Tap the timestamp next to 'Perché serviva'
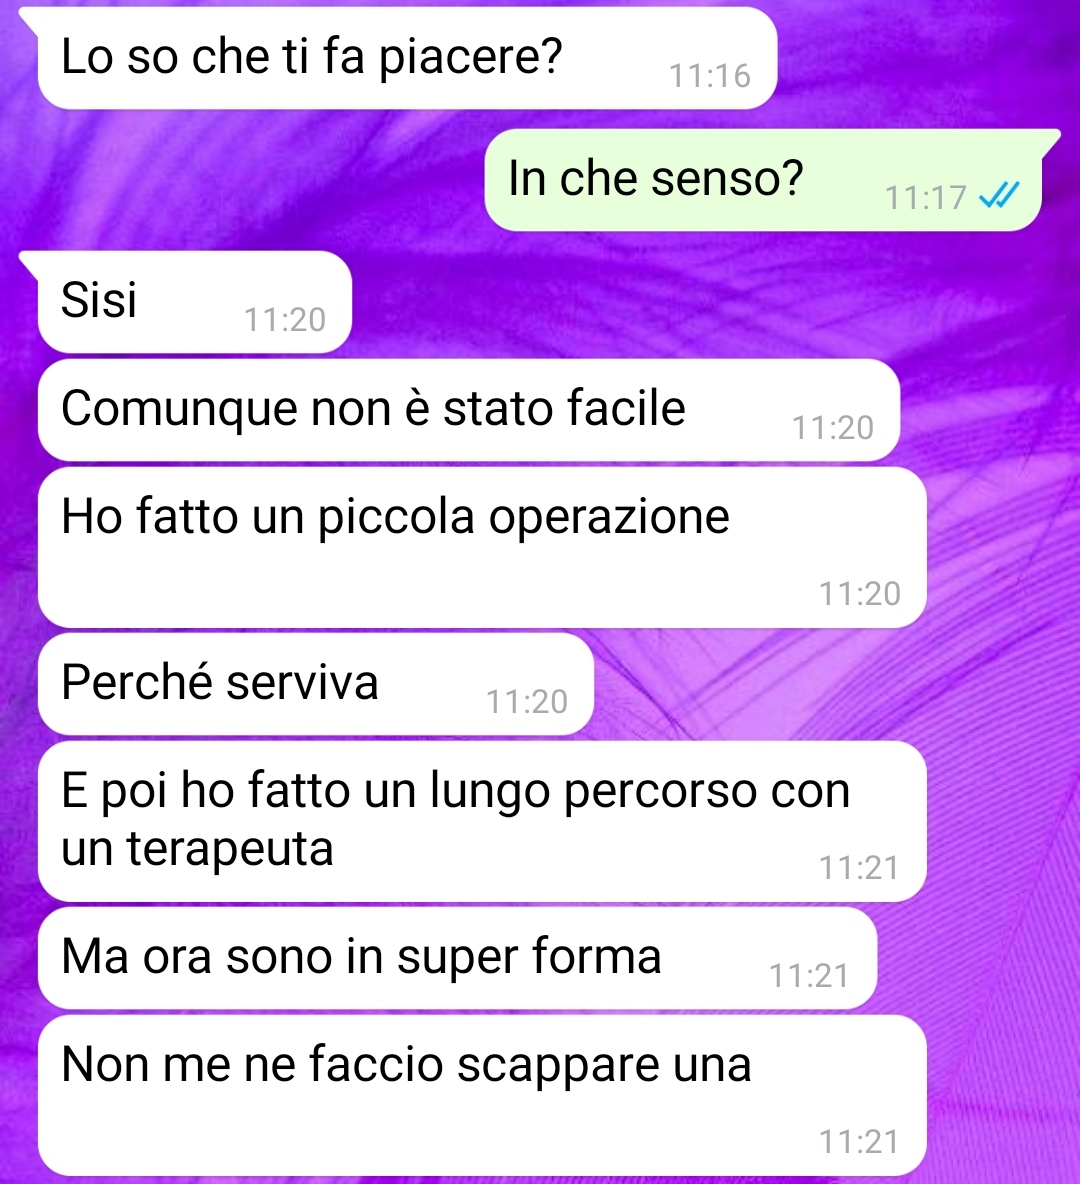Screen dimensions: 1080x1184 tap(526, 702)
